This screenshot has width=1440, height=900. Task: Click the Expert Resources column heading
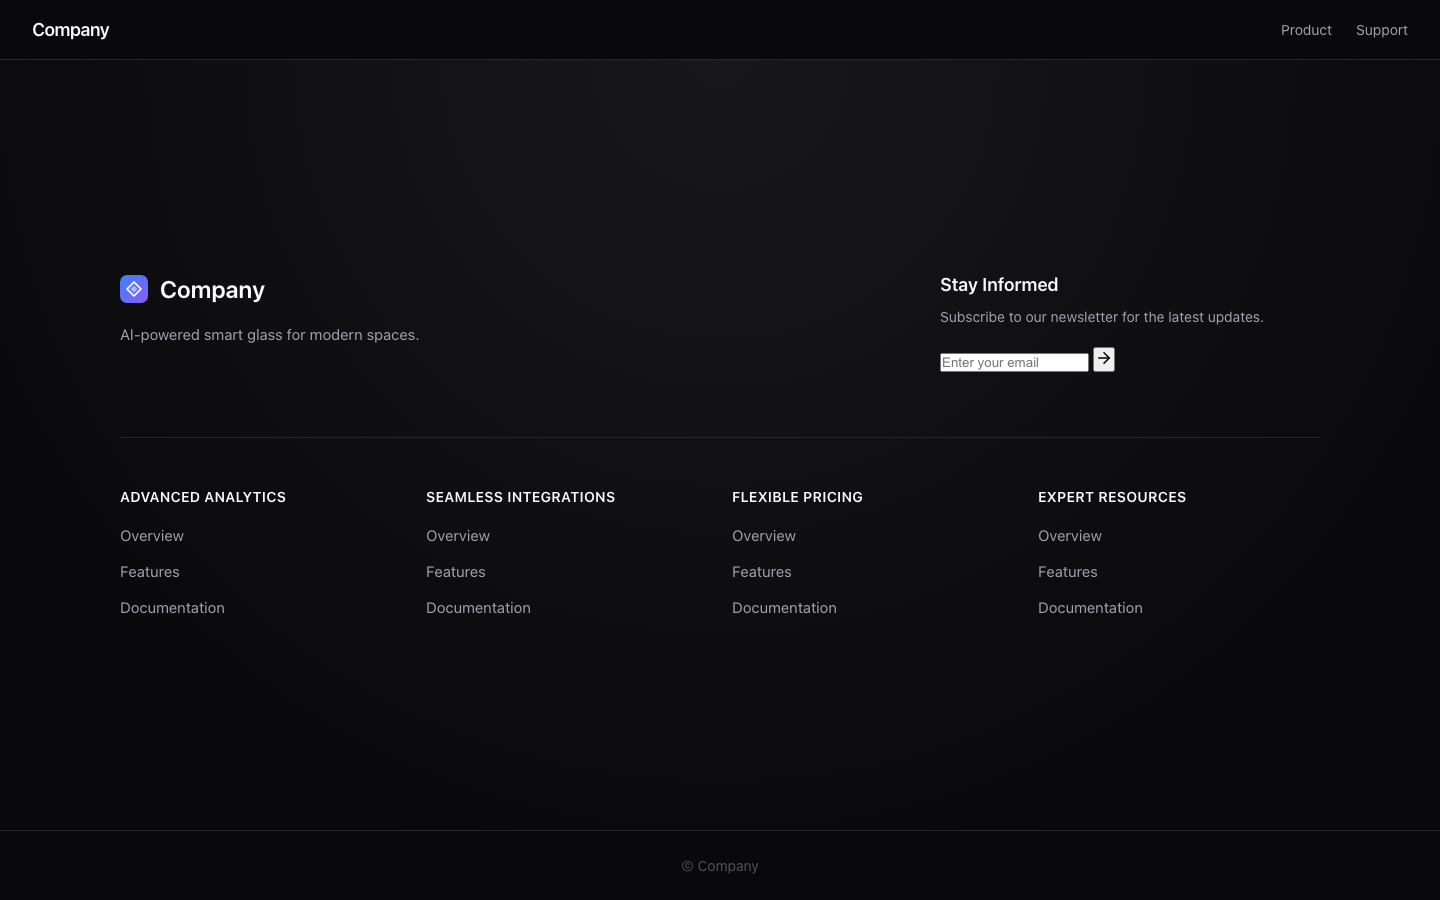click(1112, 497)
